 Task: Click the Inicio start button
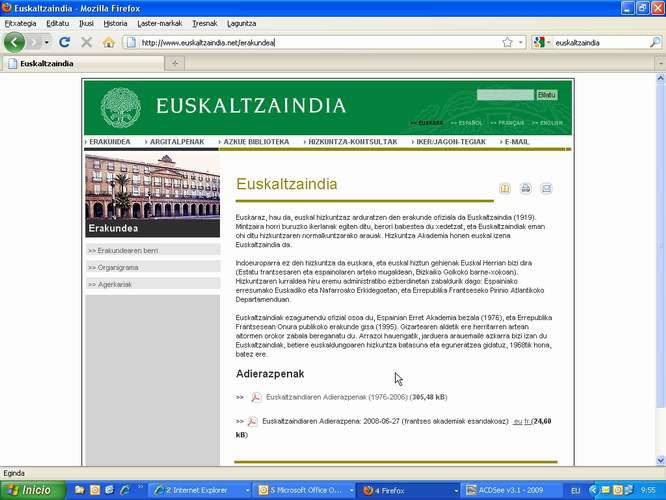tap(32, 490)
